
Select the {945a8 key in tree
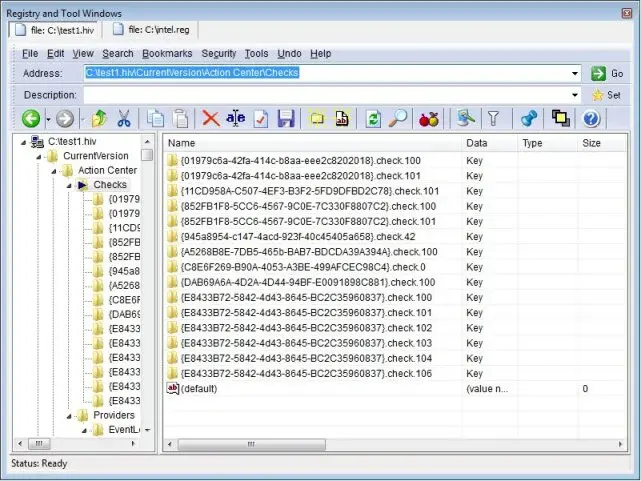[x=124, y=271]
